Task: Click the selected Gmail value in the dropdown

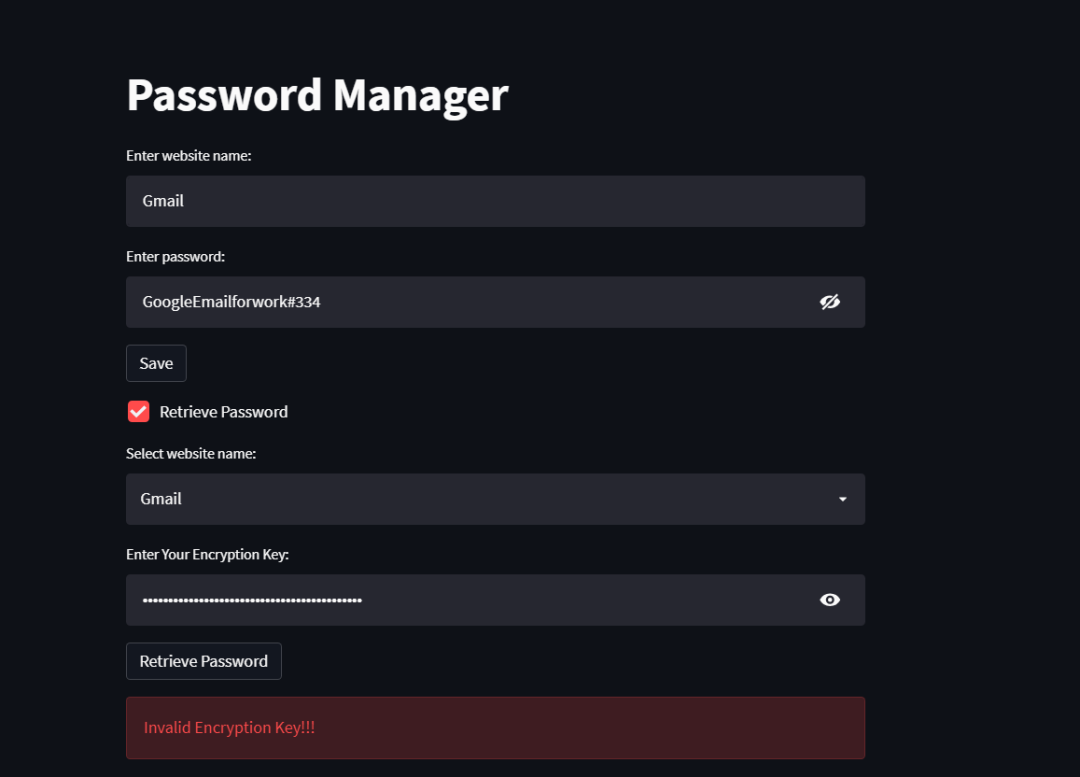Action: tap(161, 499)
